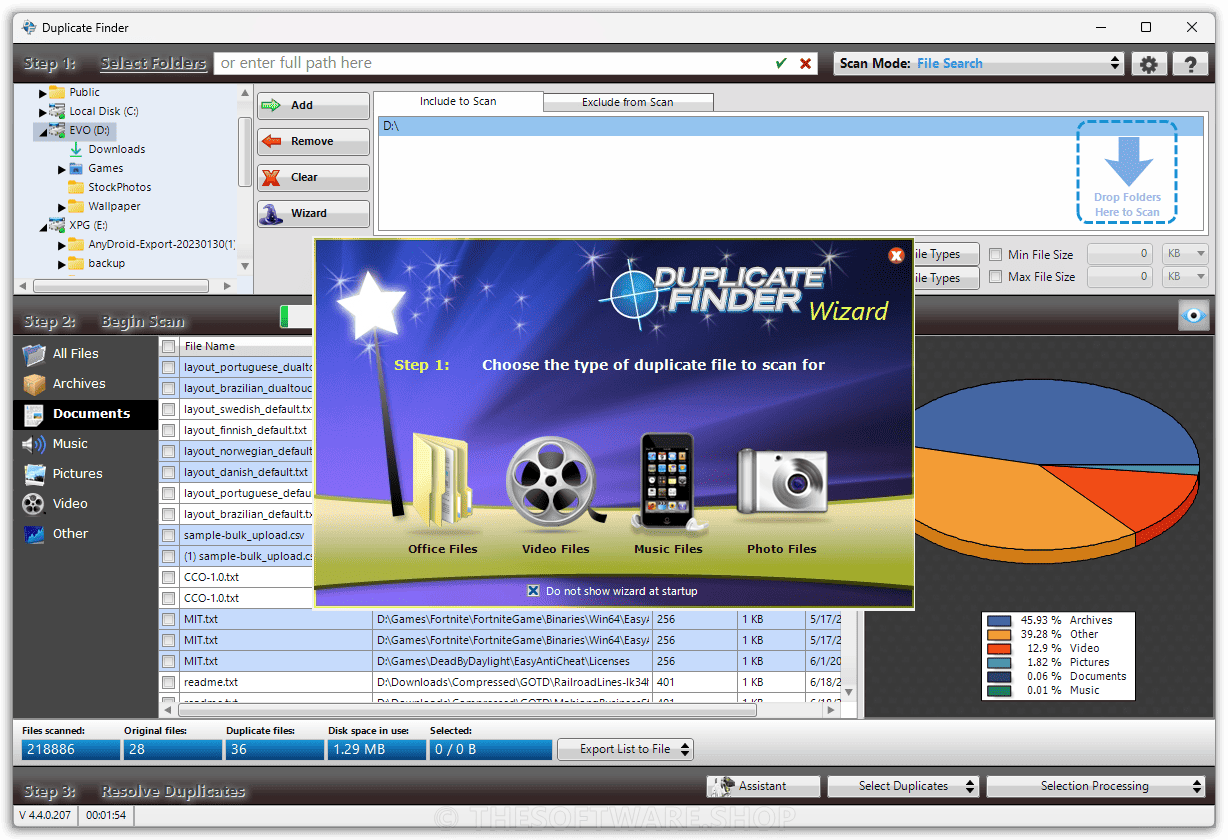Image resolution: width=1228 pixels, height=840 pixels.
Task: Click the Select Folders link
Action: [153, 63]
